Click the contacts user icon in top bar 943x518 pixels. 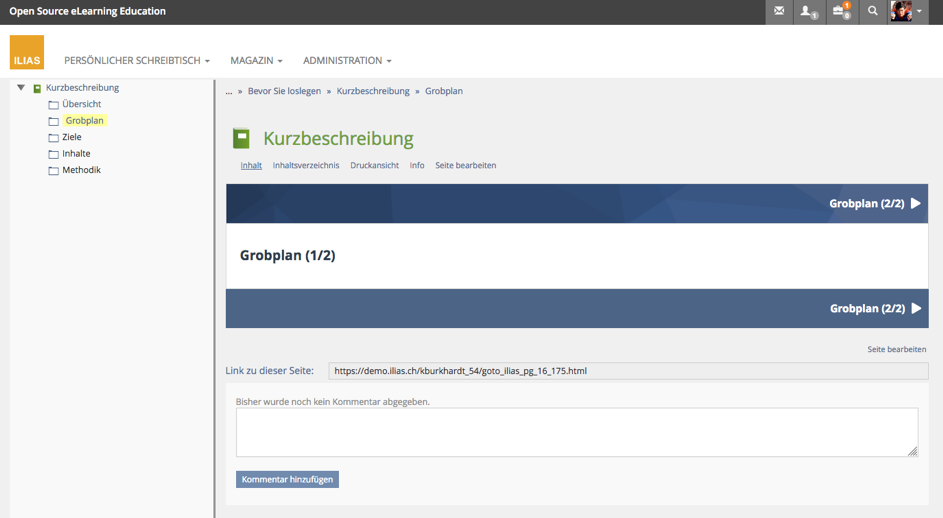(807, 12)
